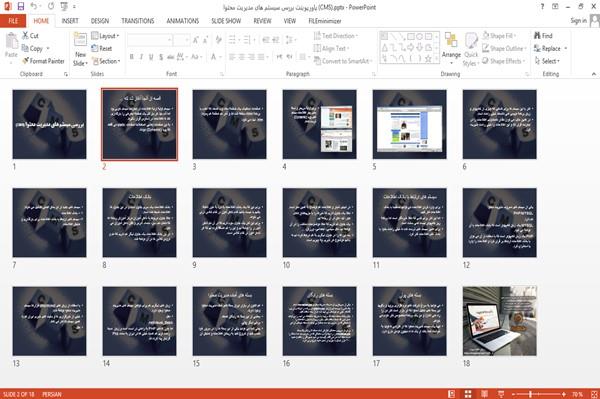Expand Text Direction dropdown
600x399 pixels.
tap(336, 36)
